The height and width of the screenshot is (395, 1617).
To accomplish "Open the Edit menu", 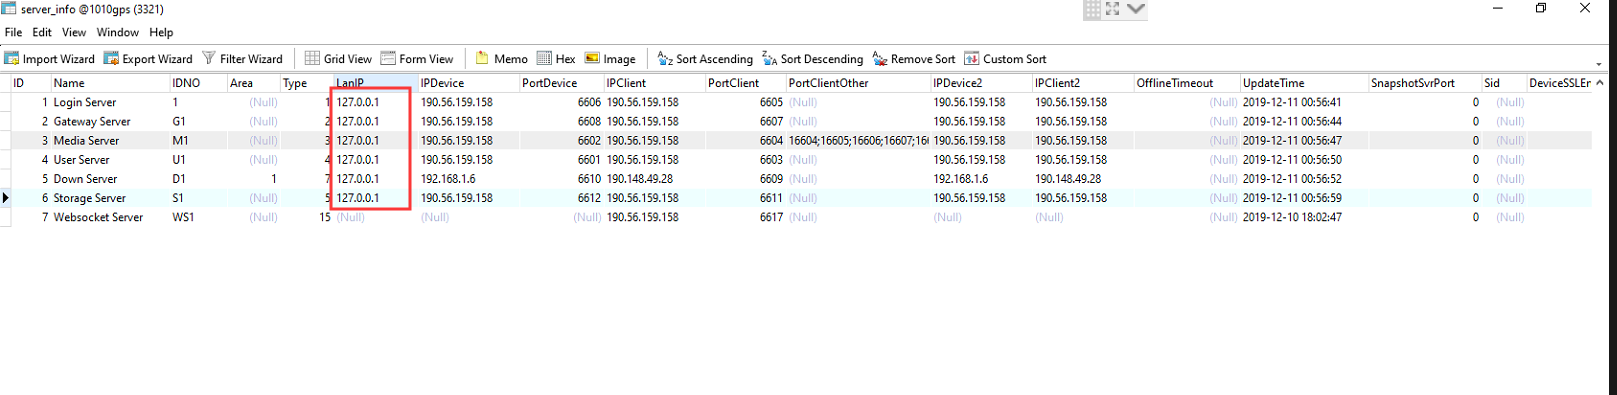I will tap(42, 32).
